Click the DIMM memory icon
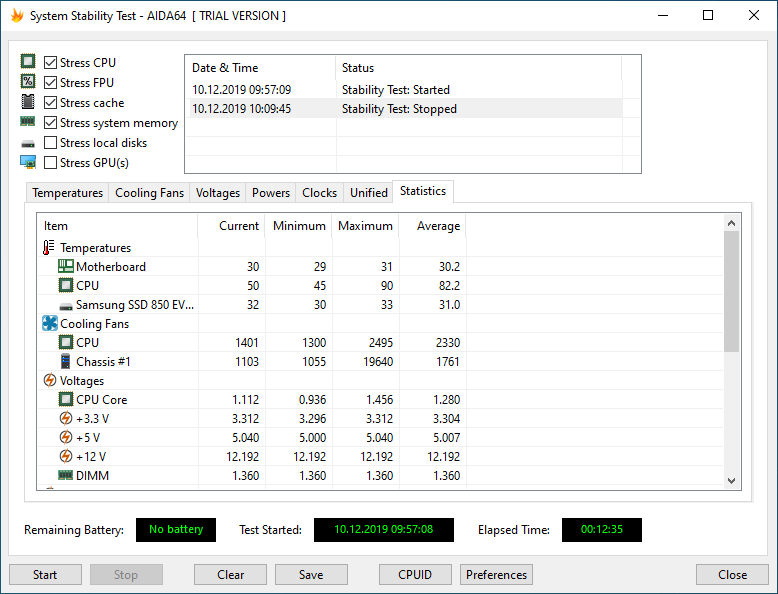The height and width of the screenshot is (594, 778). 65,475
